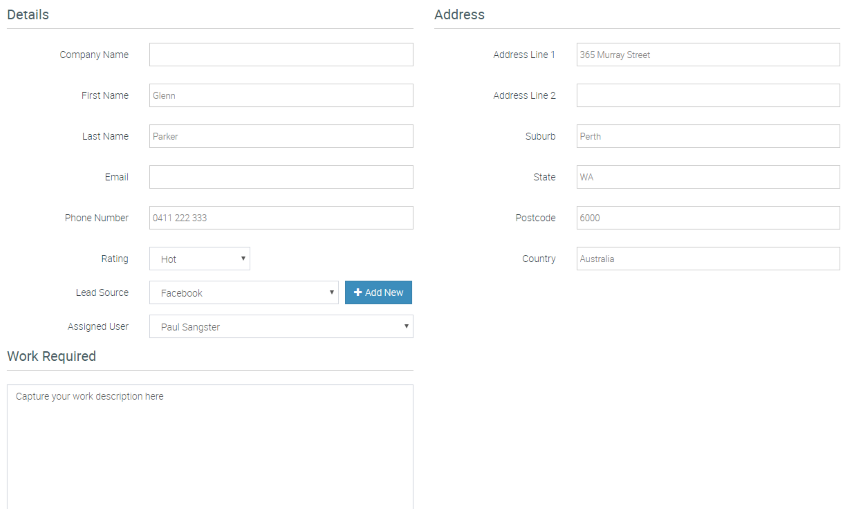
Task: Select the Address Line 1 field
Action: coord(708,55)
